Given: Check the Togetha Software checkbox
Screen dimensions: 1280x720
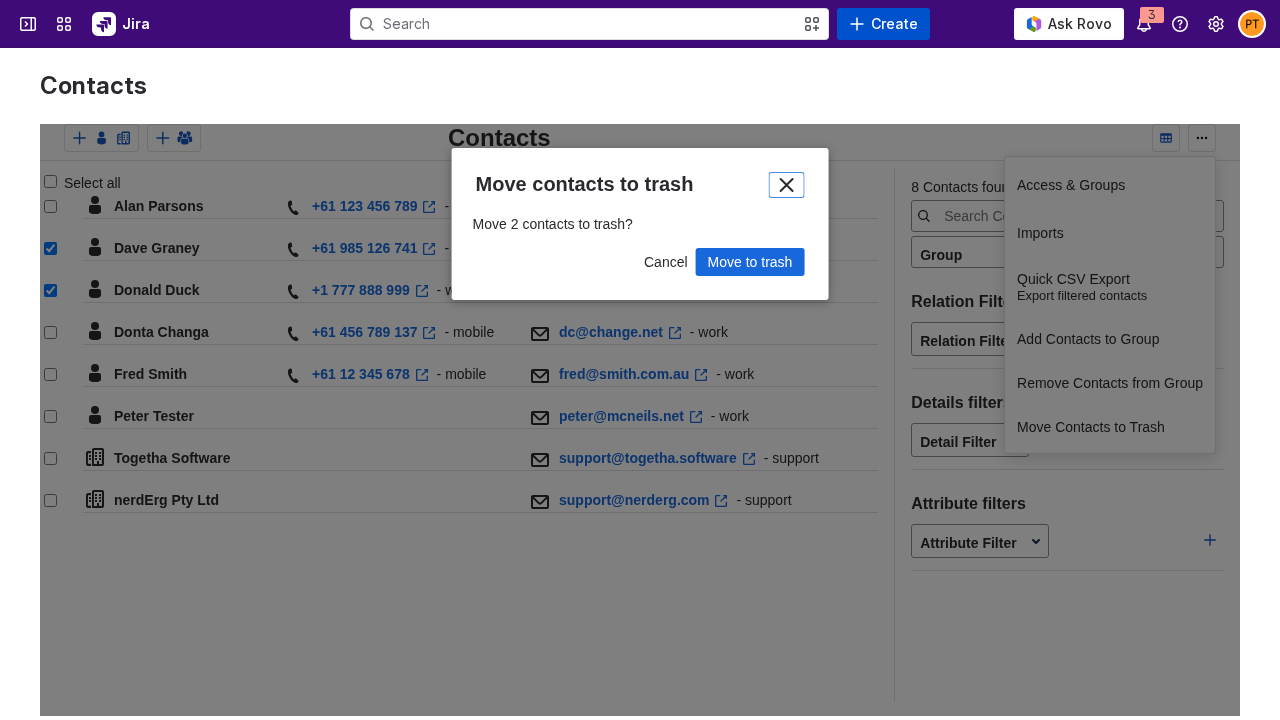Looking at the screenshot, I should pos(50,458).
